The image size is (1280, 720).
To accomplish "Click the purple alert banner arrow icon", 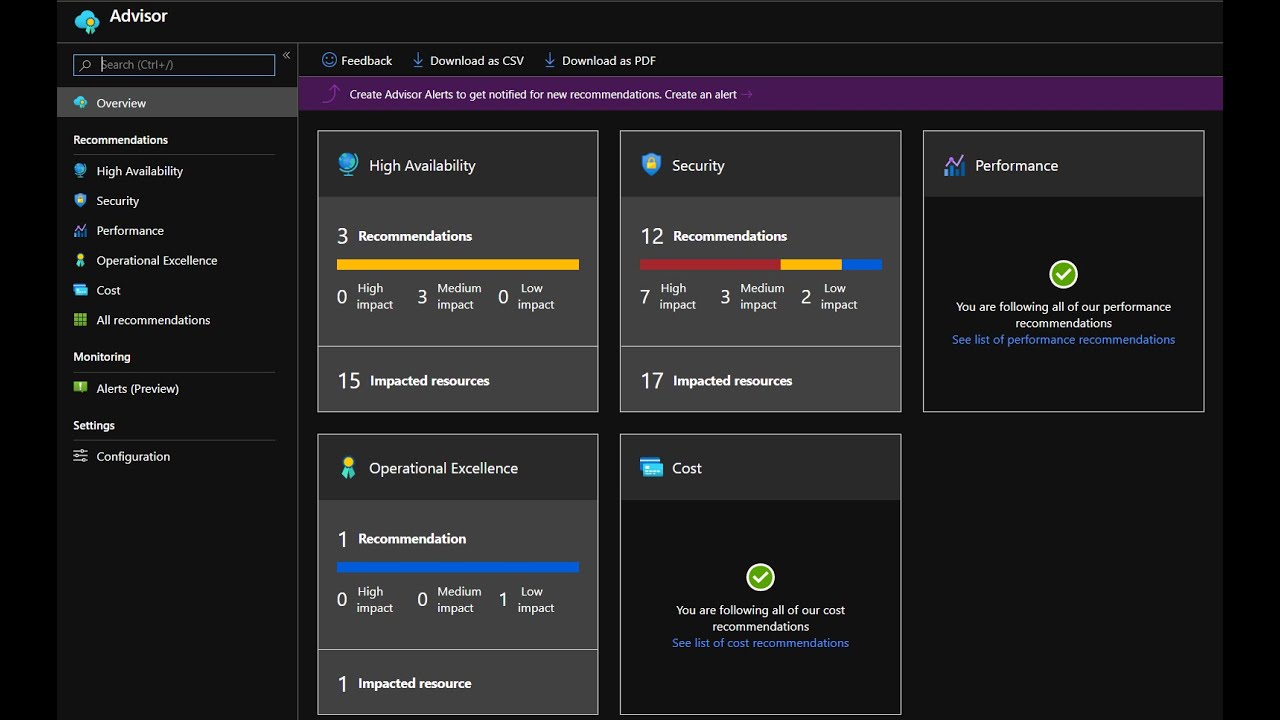I will pos(331,94).
